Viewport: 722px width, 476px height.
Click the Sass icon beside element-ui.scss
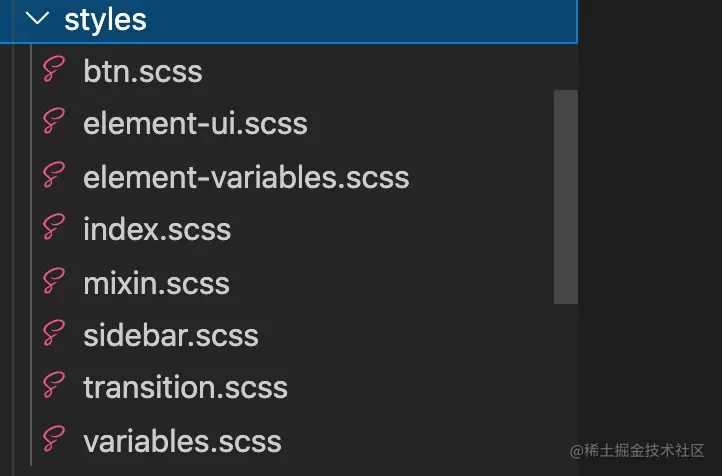pos(53,124)
